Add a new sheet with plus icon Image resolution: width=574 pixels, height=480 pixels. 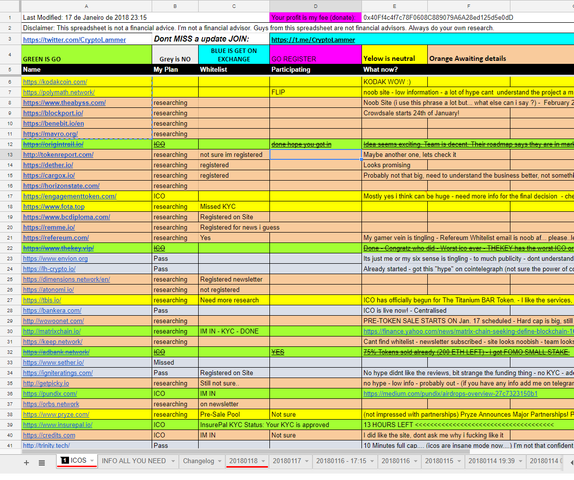[26, 463]
